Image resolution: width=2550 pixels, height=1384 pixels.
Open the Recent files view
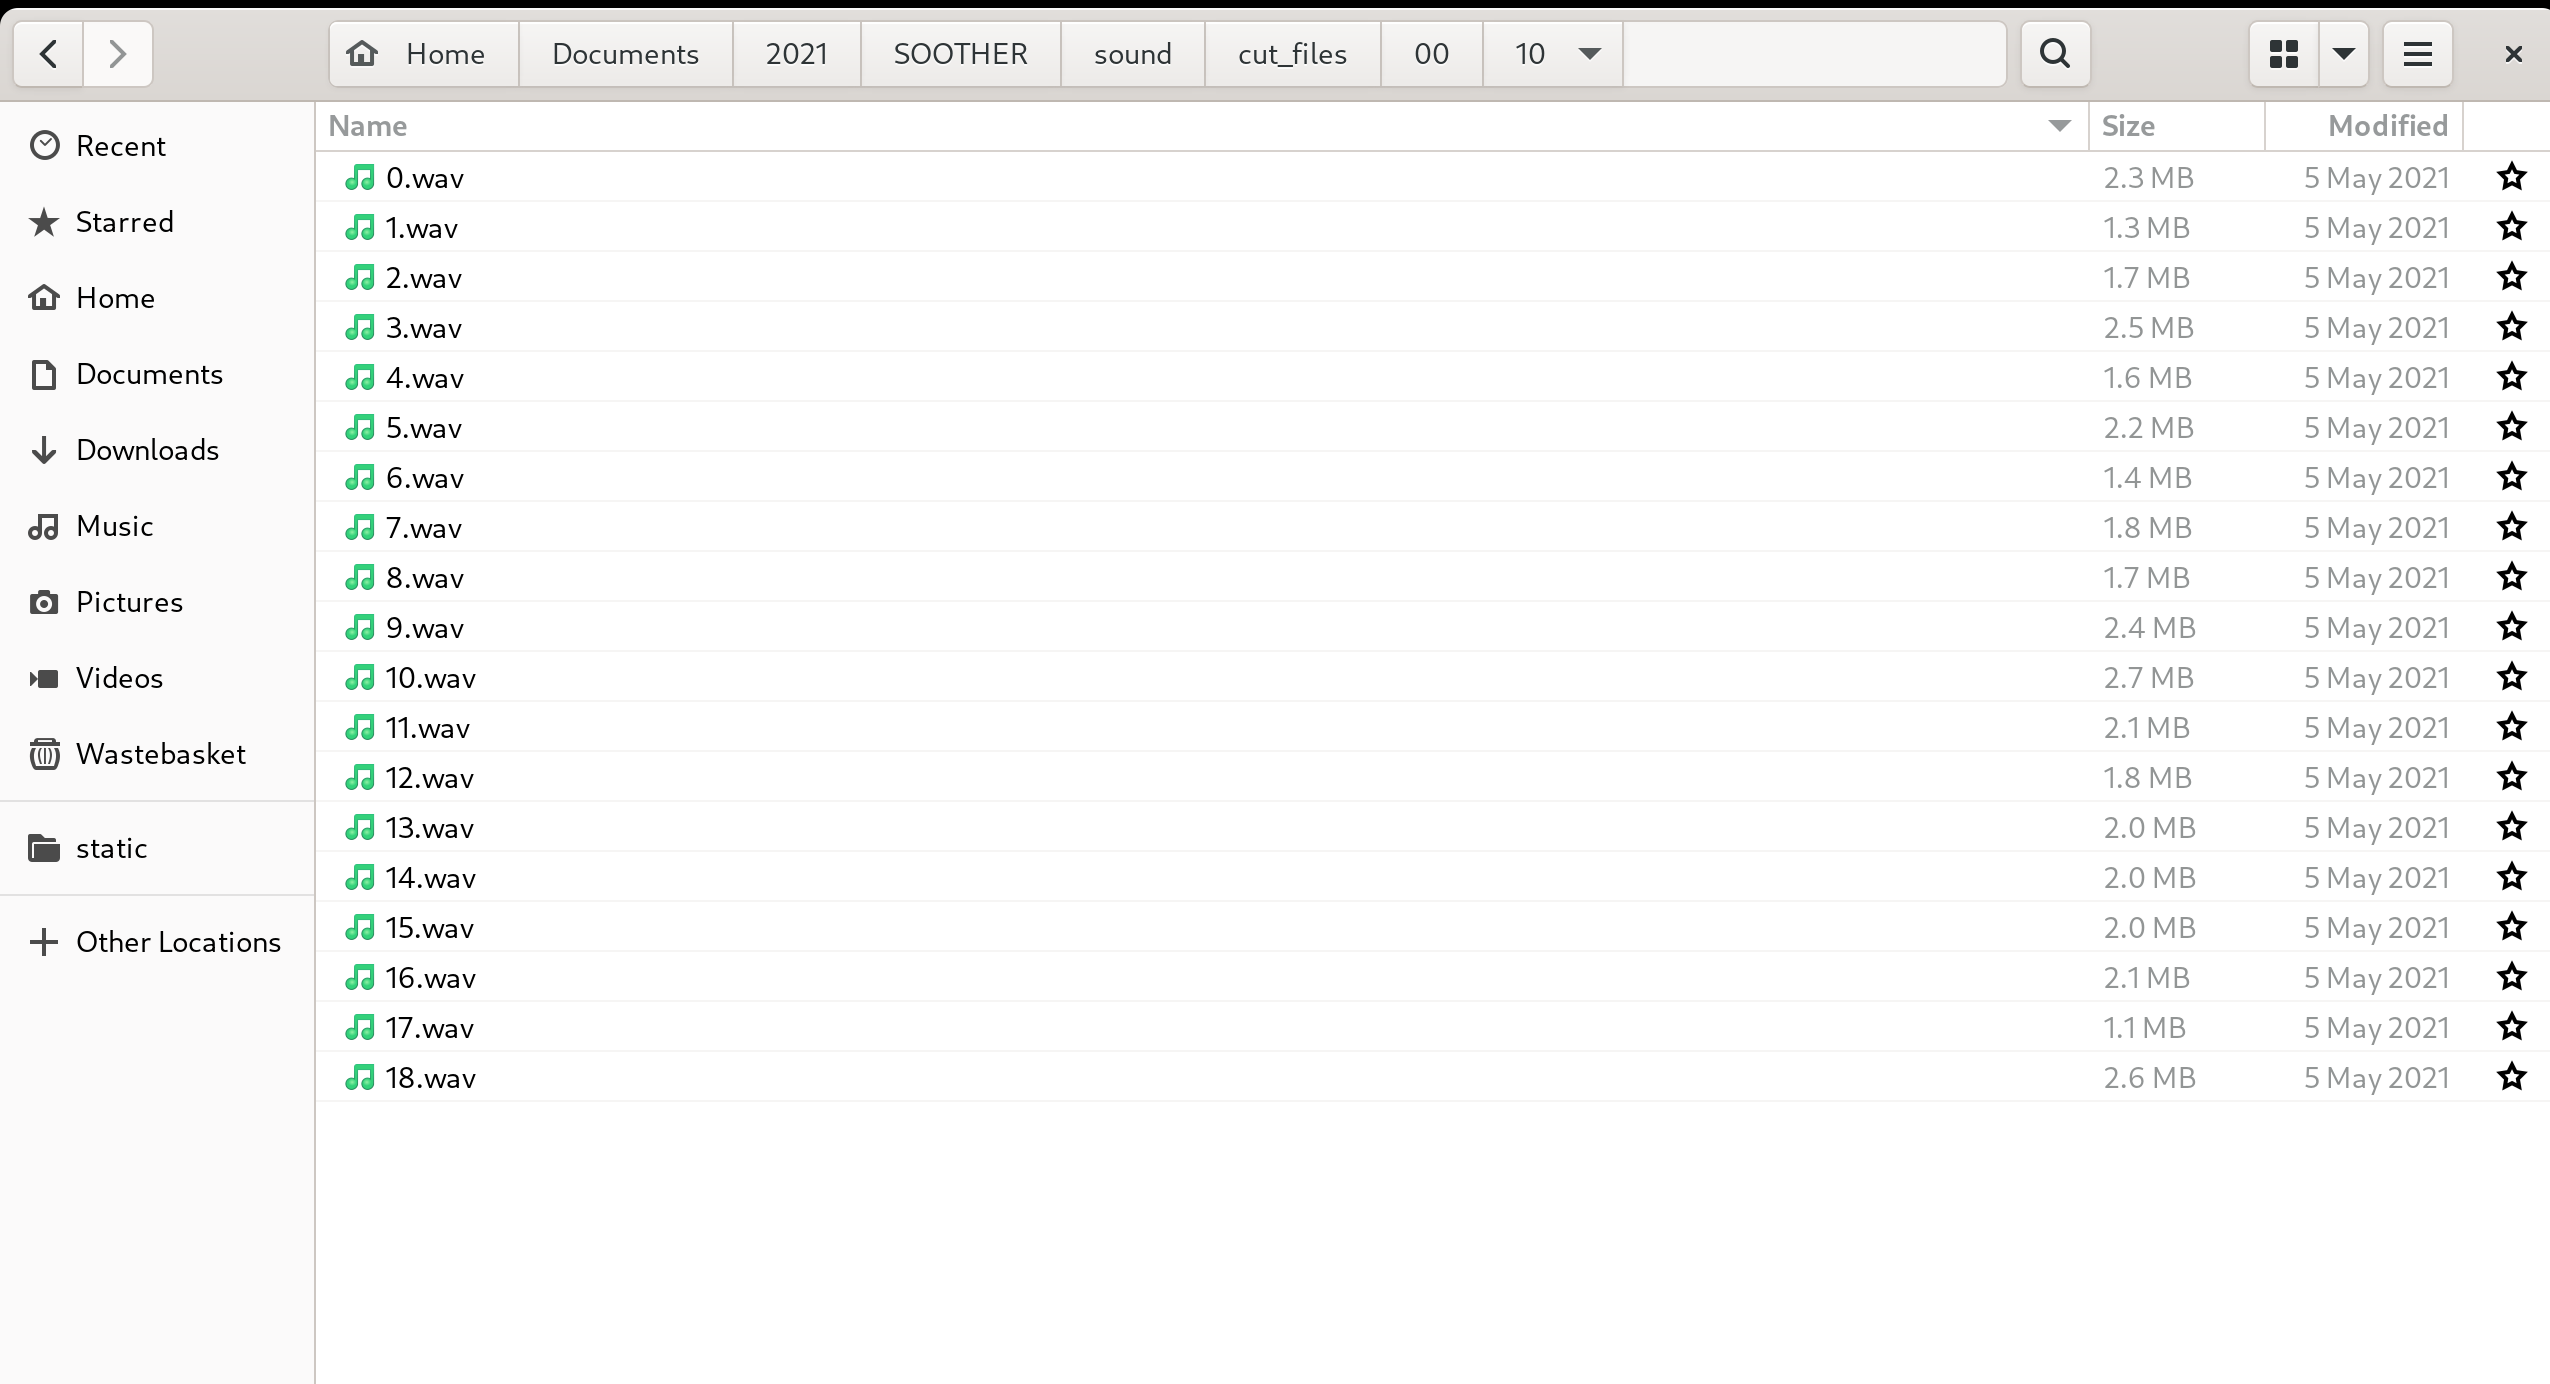tap(120, 145)
